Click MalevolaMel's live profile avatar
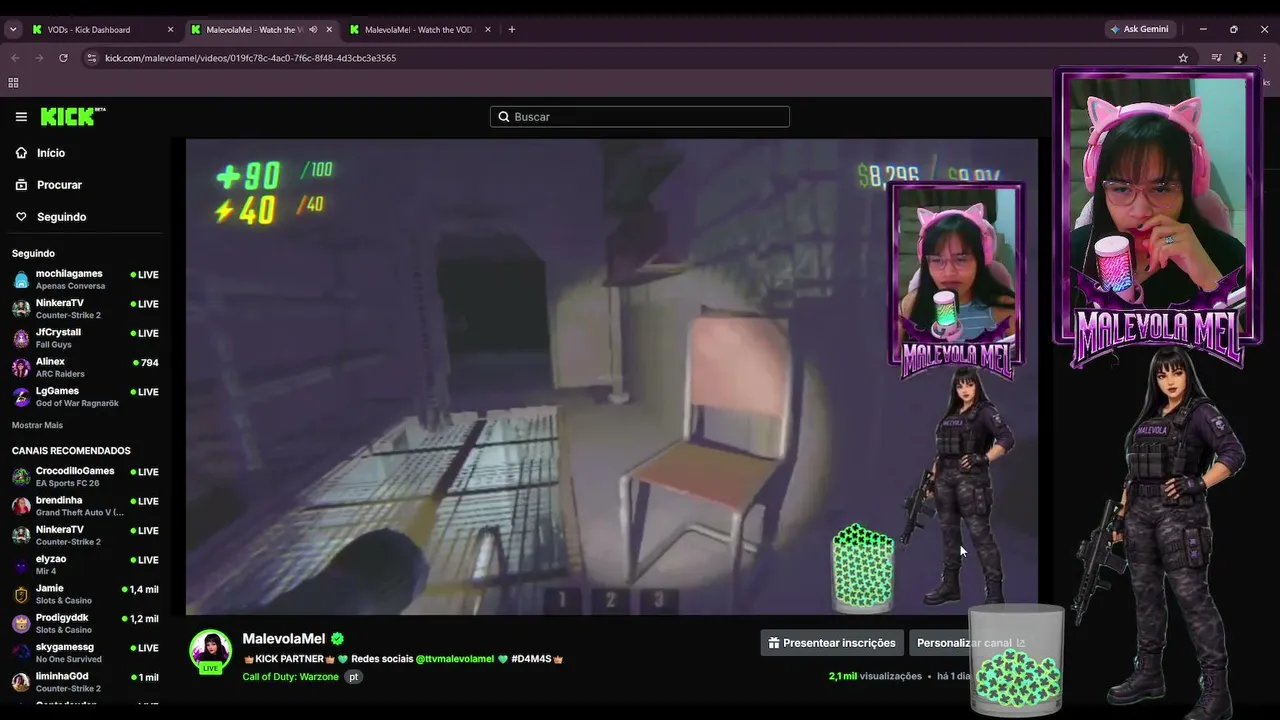This screenshot has width=1280, height=720. [211, 651]
